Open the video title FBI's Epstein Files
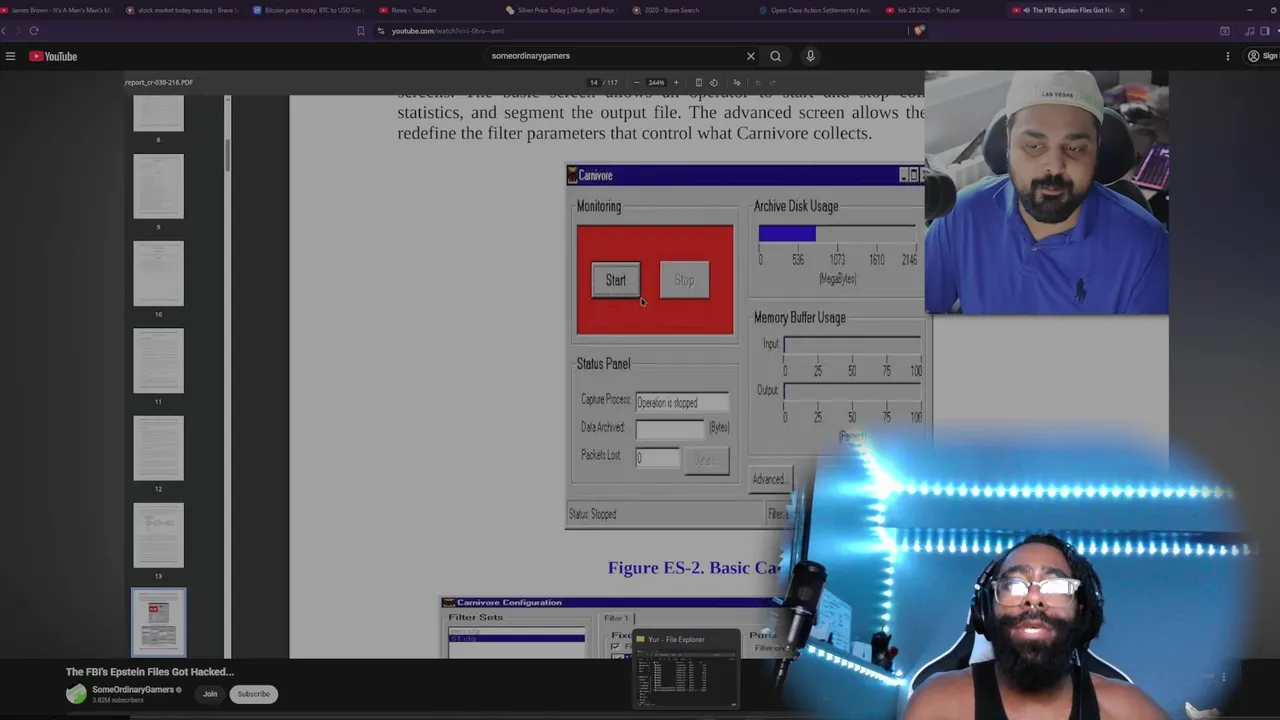Viewport: 1280px width, 720px height. (150, 672)
